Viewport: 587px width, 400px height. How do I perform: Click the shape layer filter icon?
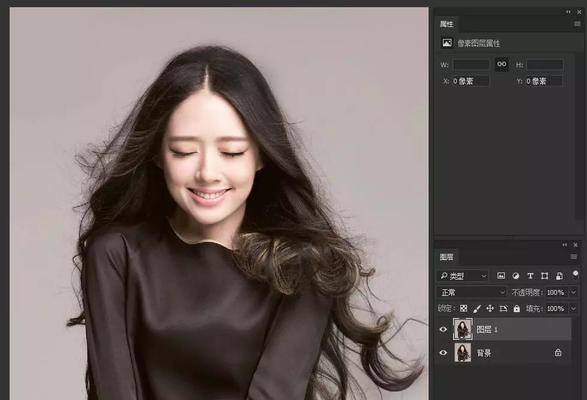[544, 276]
